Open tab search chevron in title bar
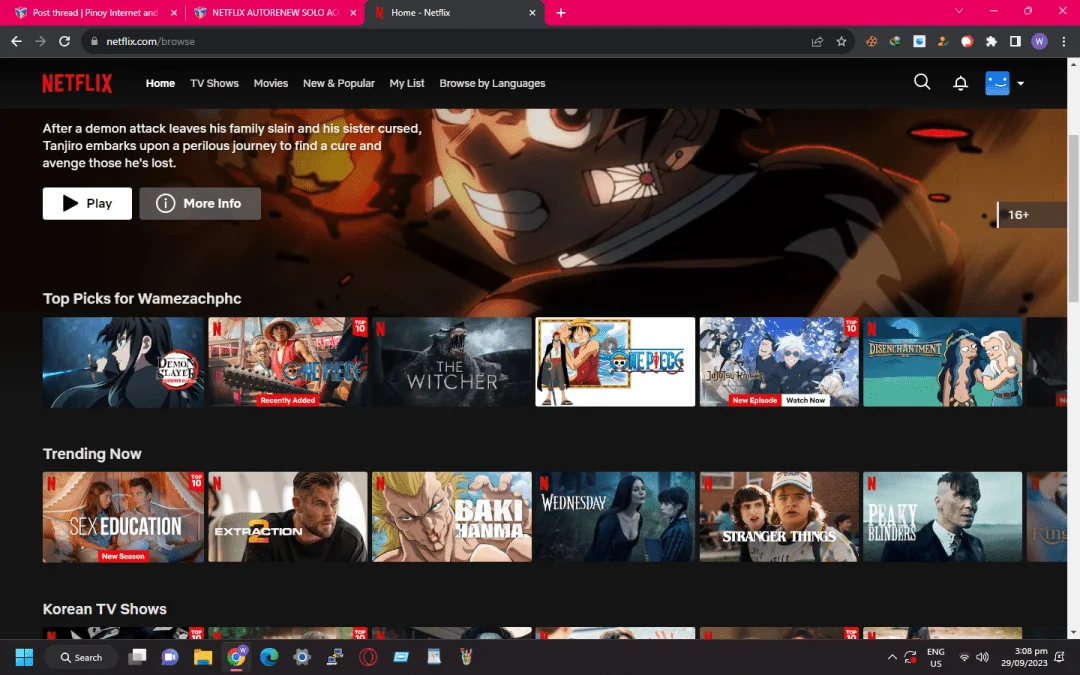Image resolution: width=1080 pixels, height=675 pixels. click(x=958, y=11)
